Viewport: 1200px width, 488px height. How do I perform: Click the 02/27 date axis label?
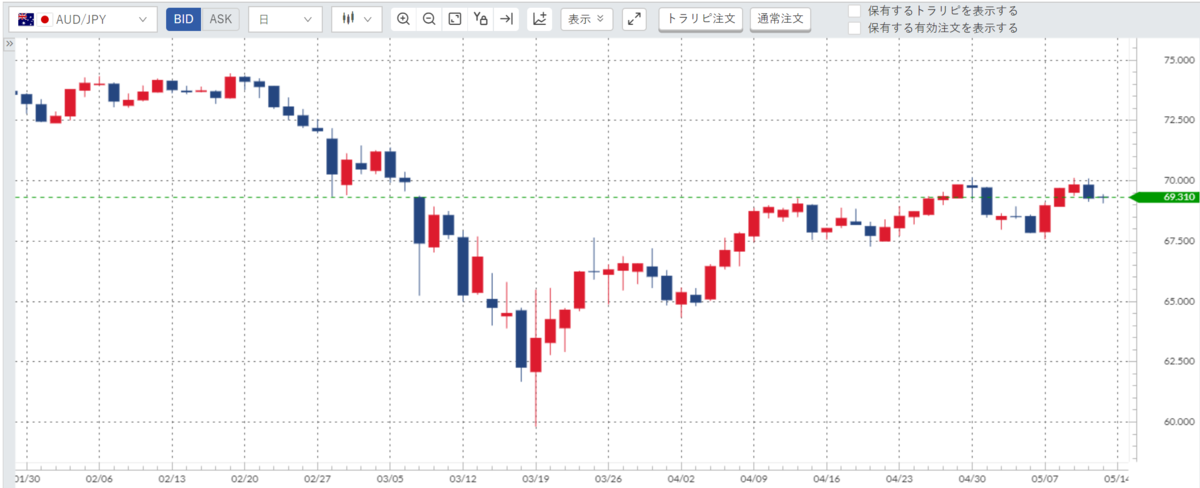click(x=318, y=479)
